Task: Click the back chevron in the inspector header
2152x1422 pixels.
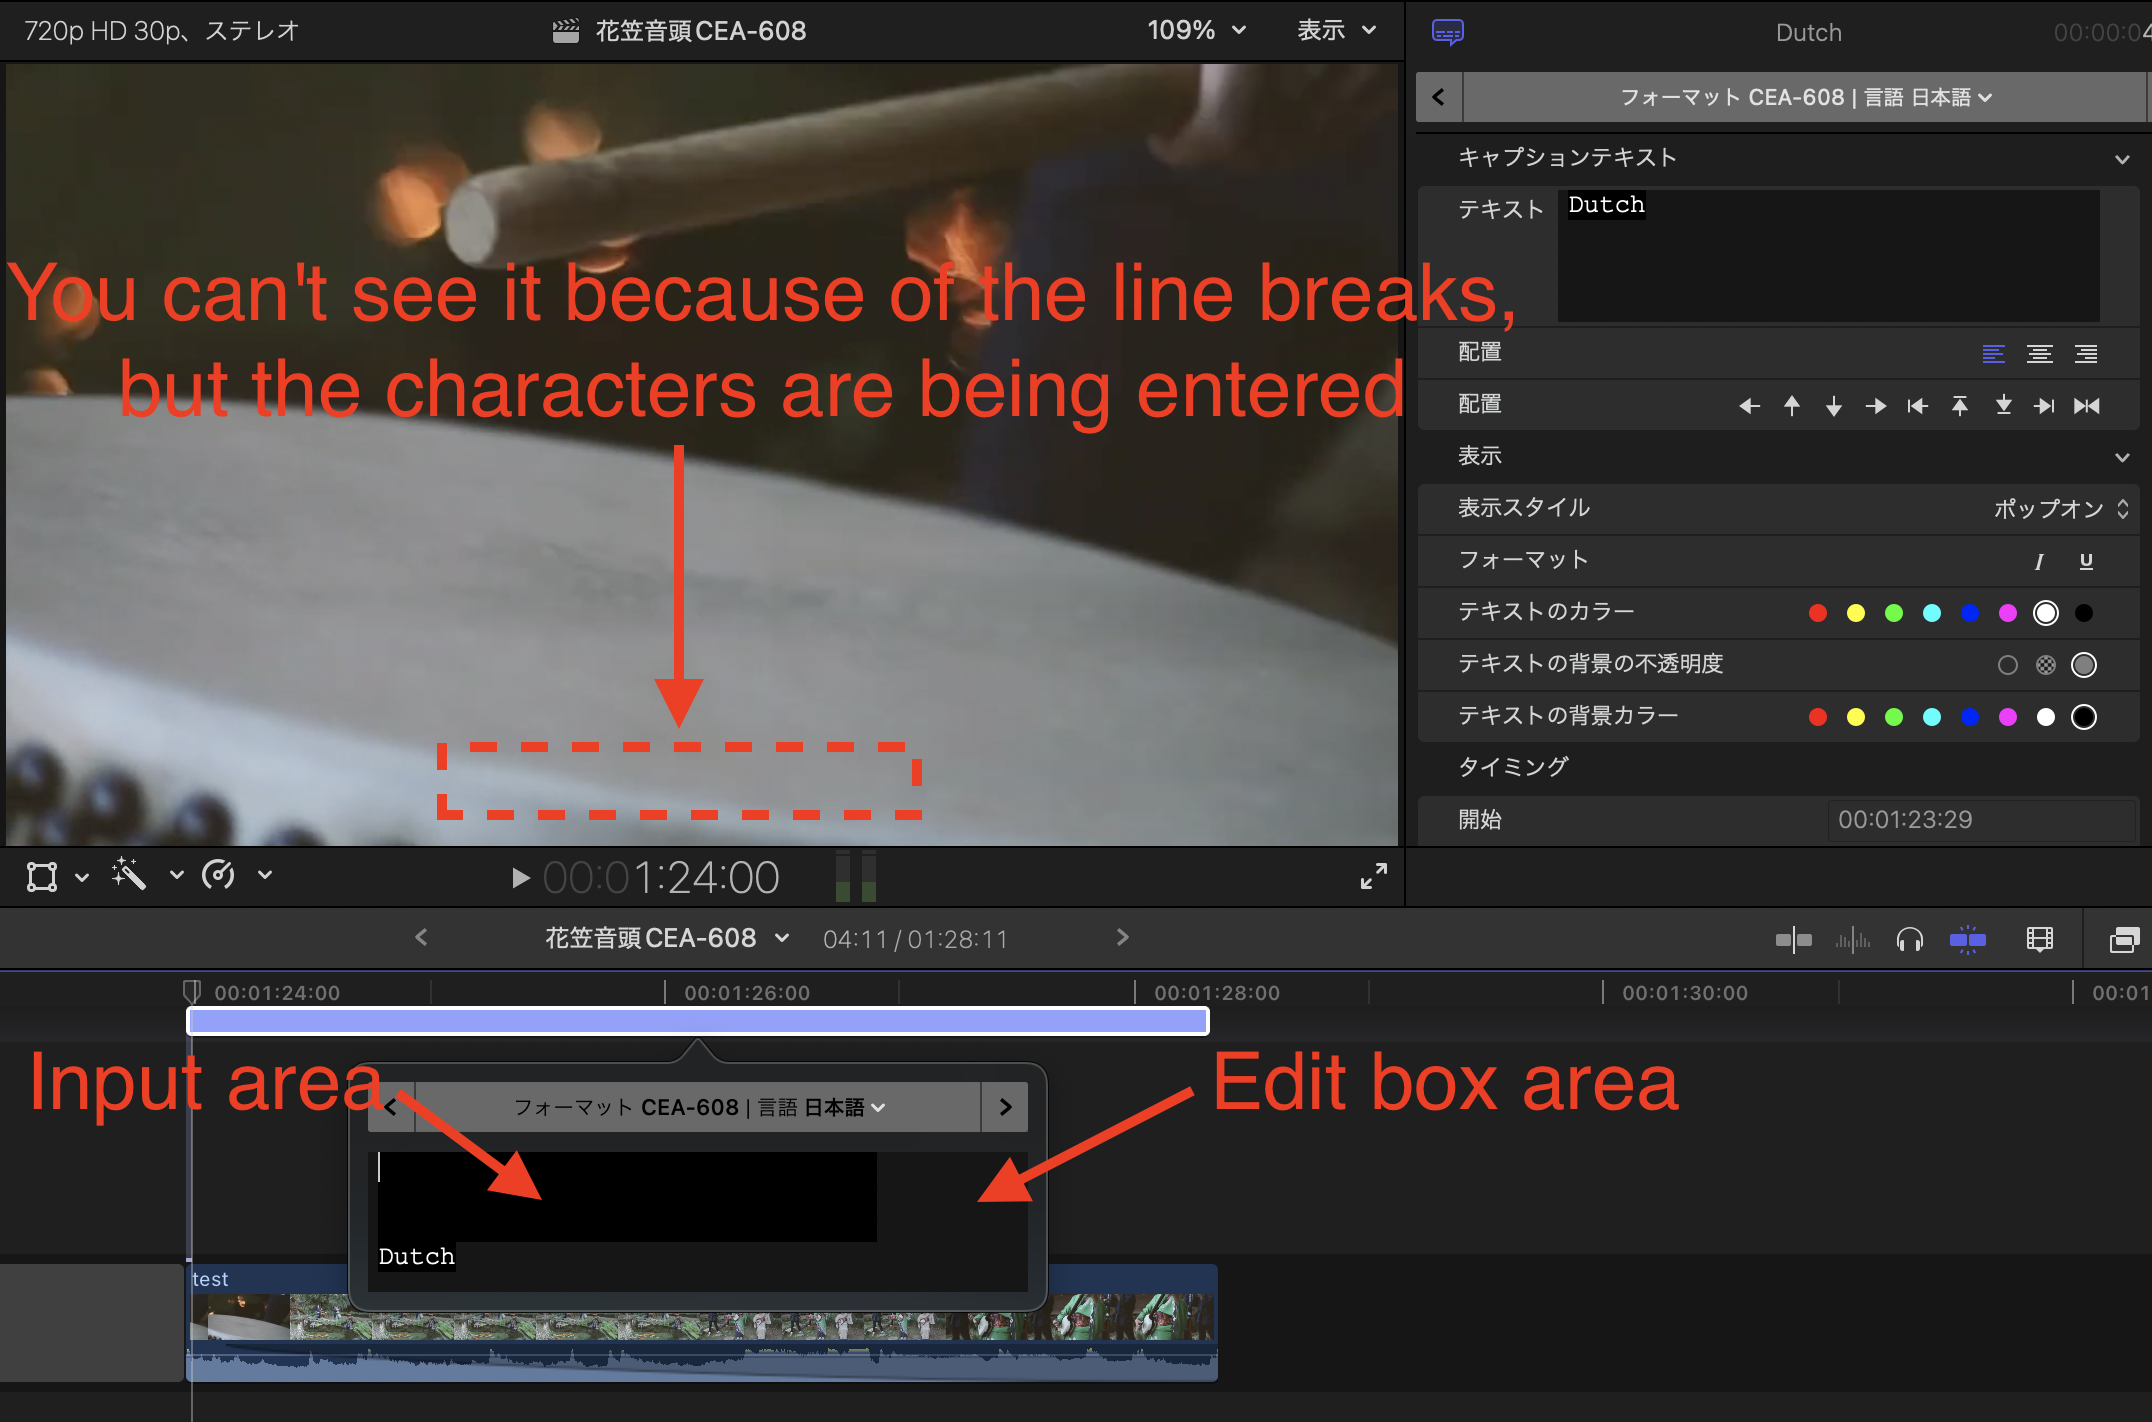Action: [1438, 97]
